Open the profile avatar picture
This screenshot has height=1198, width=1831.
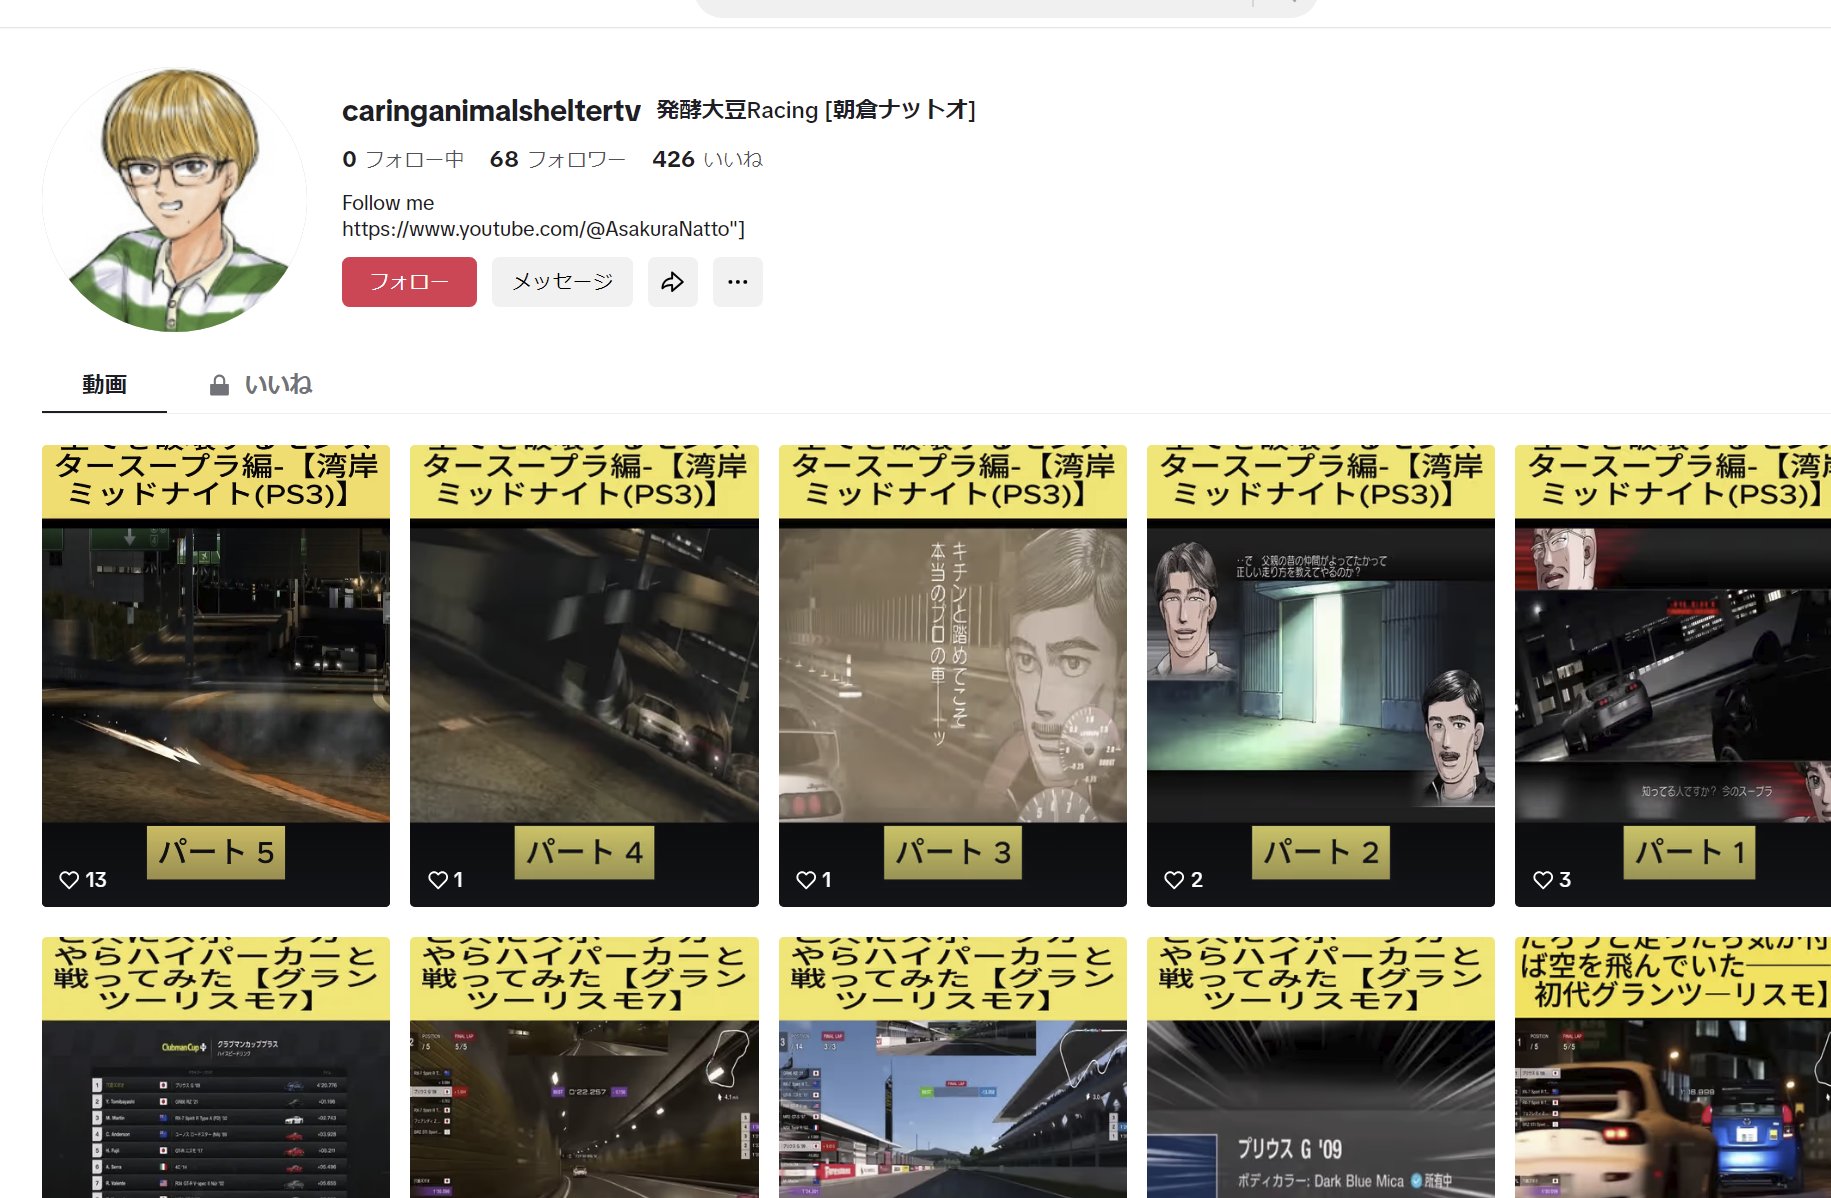[x=174, y=200]
